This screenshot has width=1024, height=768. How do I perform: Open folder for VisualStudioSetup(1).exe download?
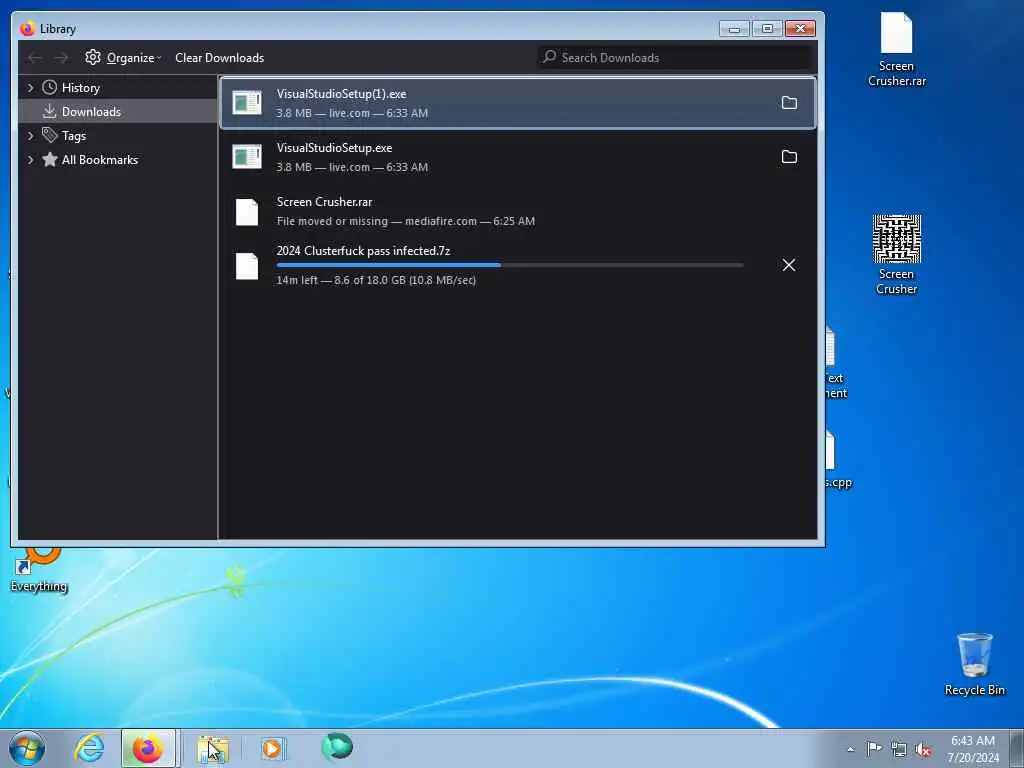tap(789, 103)
